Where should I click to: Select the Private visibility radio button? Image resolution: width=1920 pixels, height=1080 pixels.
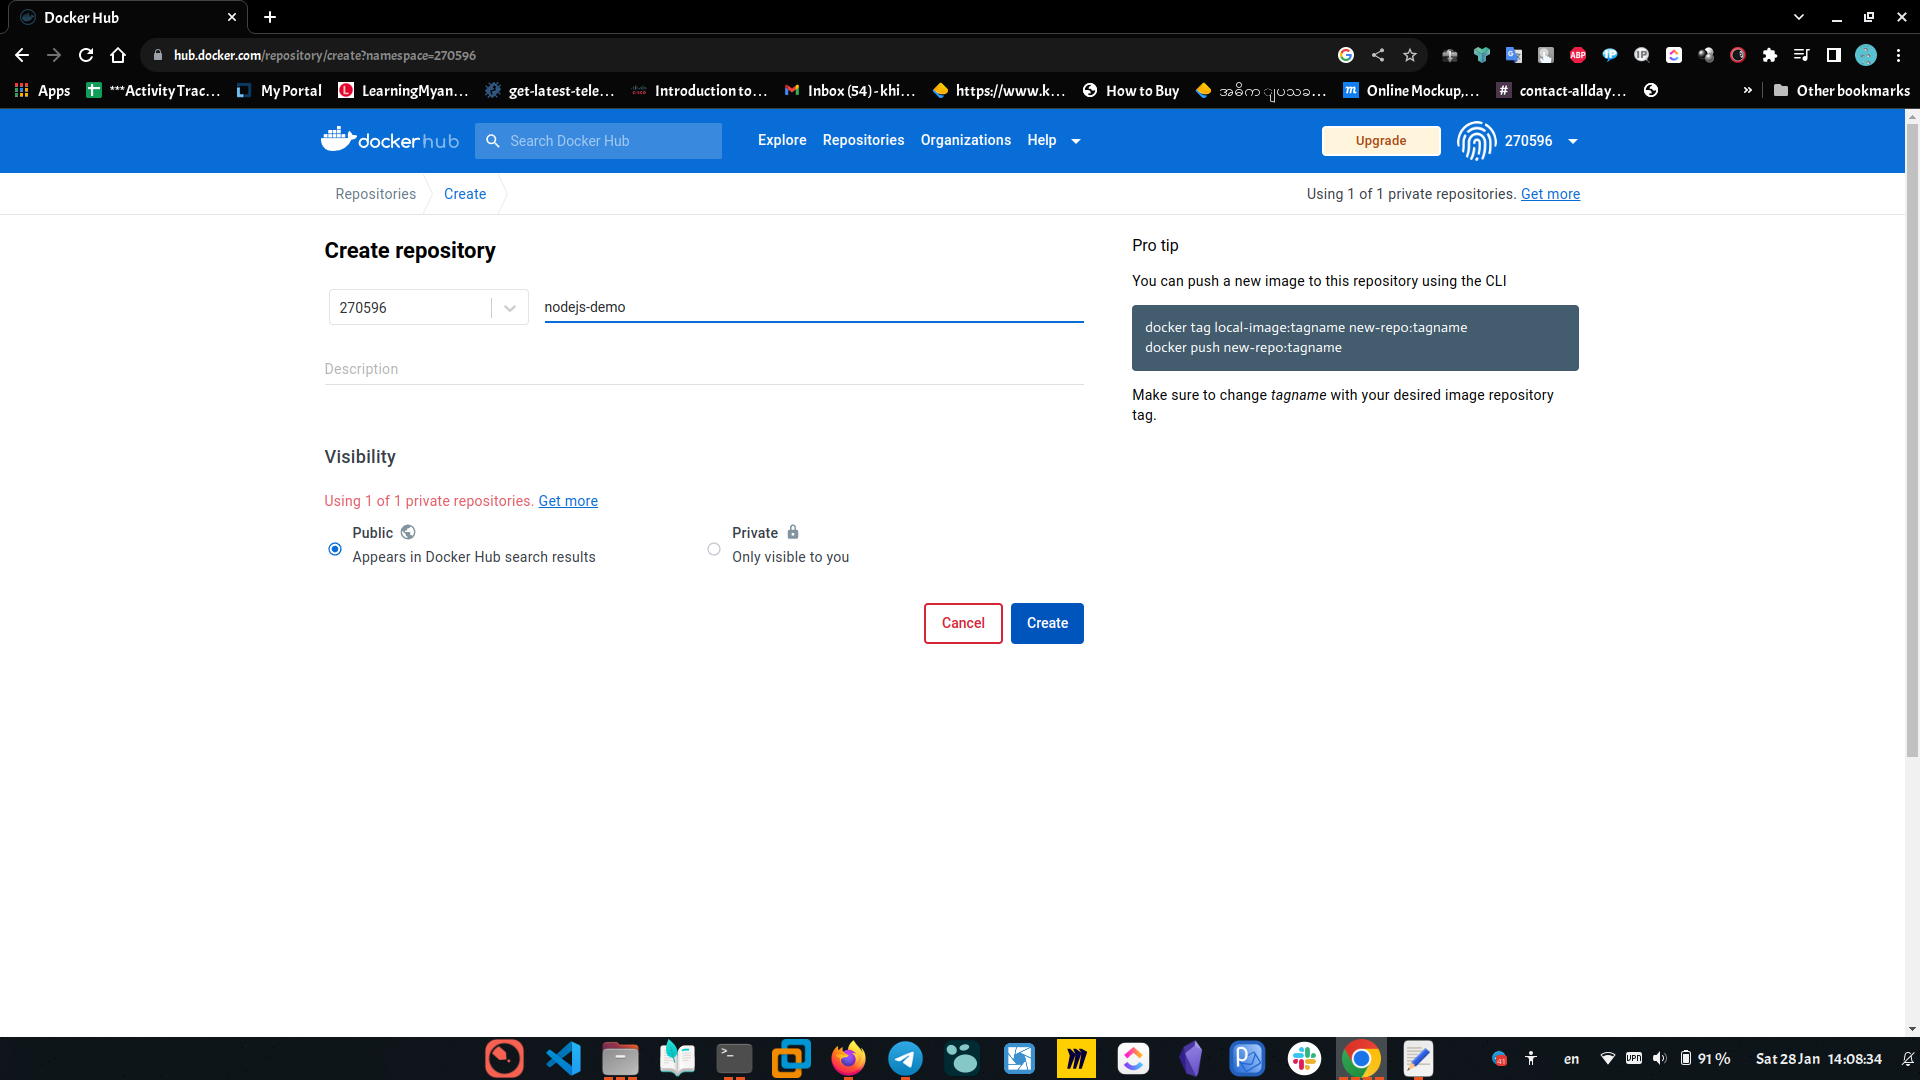[714, 549]
